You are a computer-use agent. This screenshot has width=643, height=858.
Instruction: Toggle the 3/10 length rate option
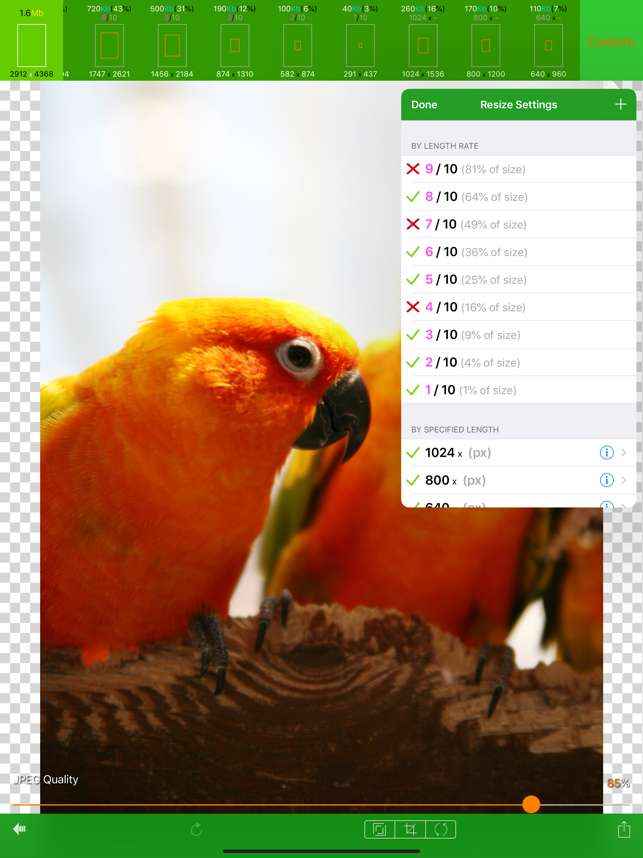[x=519, y=335]
